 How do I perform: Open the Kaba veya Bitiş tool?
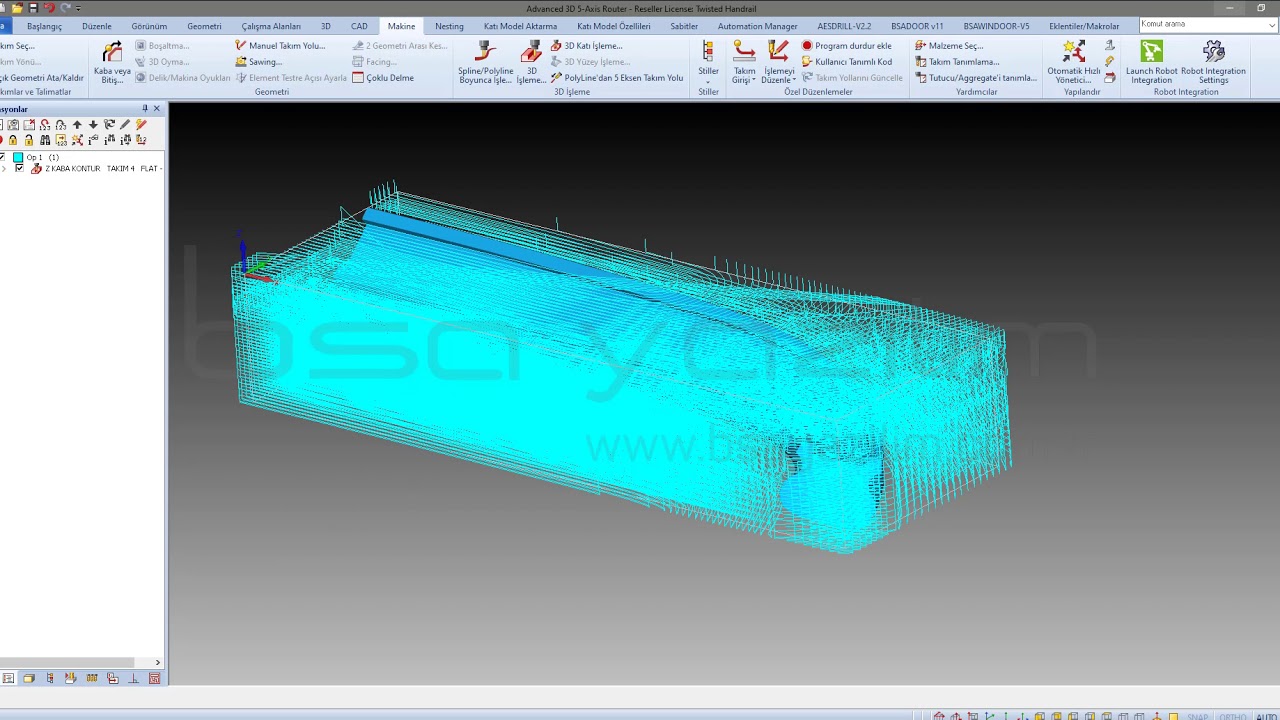coord(112,61)
